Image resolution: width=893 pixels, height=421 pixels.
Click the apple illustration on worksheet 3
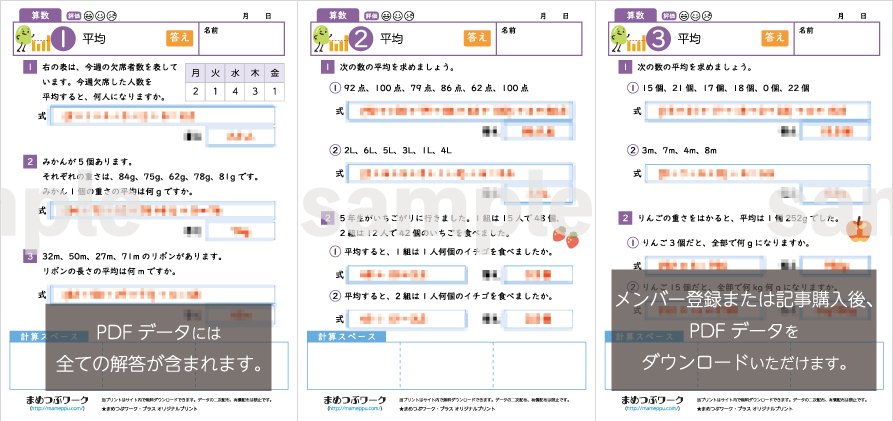click(x=857, y=228)
